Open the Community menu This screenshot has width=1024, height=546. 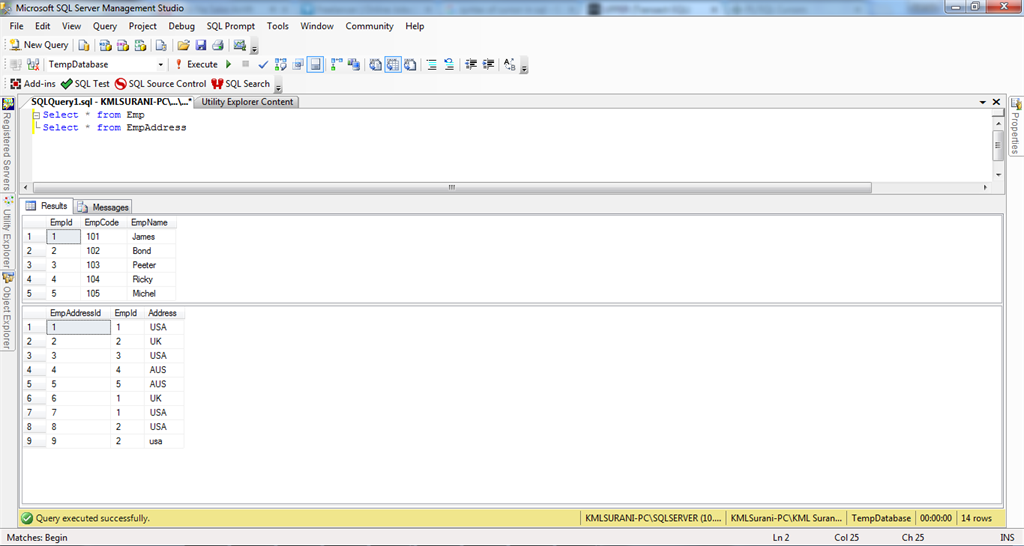click(x=370, y=26)
